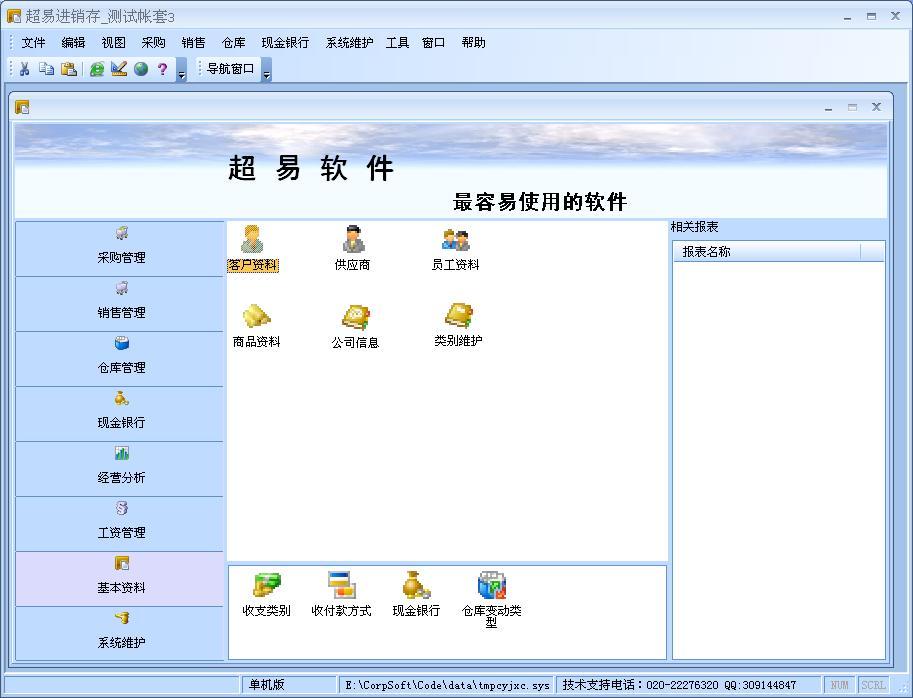913x698 pixels.
Task: Click the data file path in status bar
Action: (x=447, y=685)
